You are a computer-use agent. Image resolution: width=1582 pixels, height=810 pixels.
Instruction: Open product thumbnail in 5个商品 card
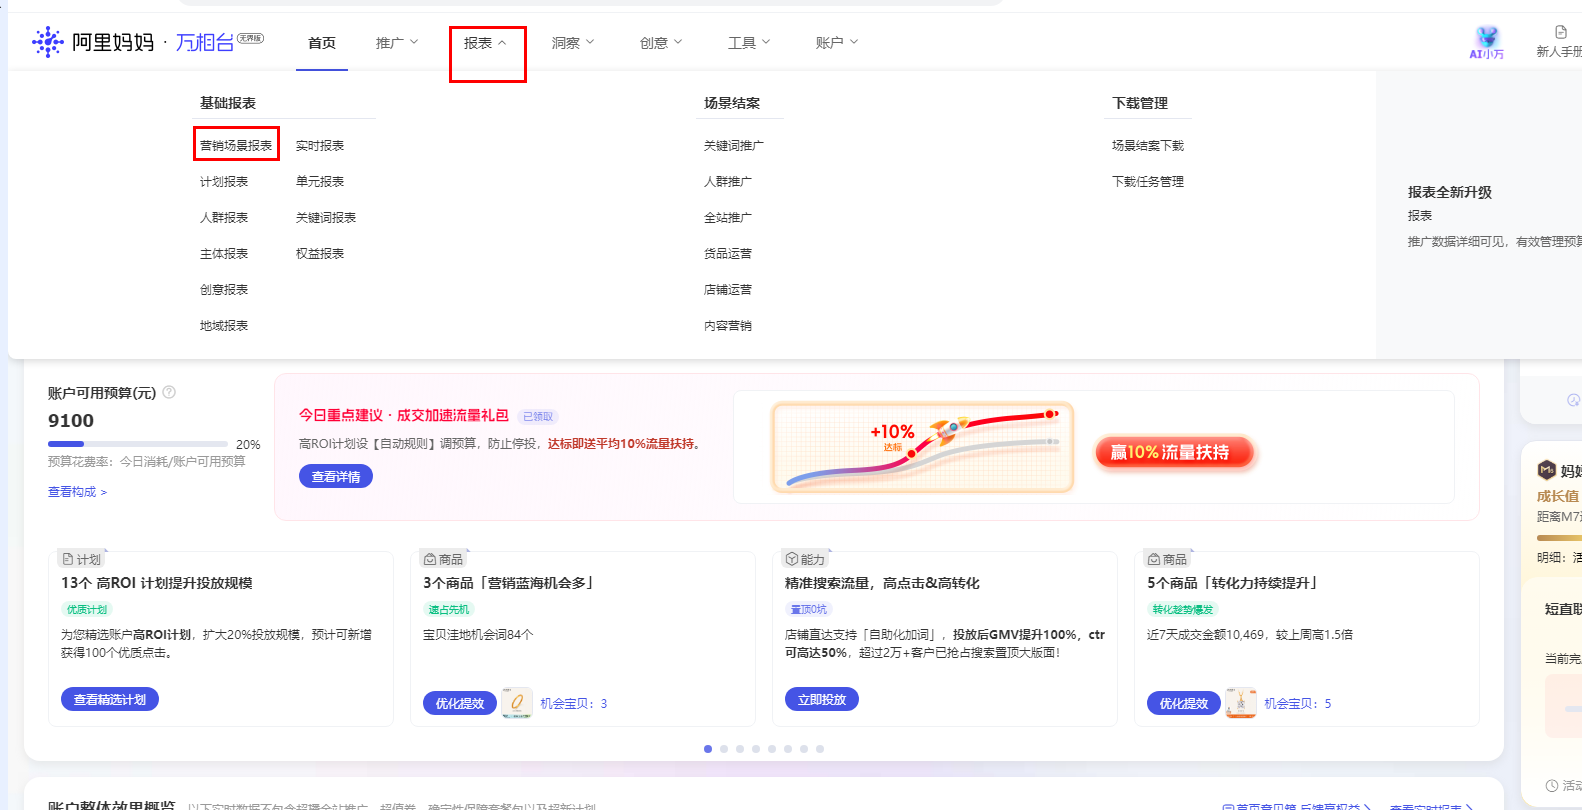point(1240,703)
